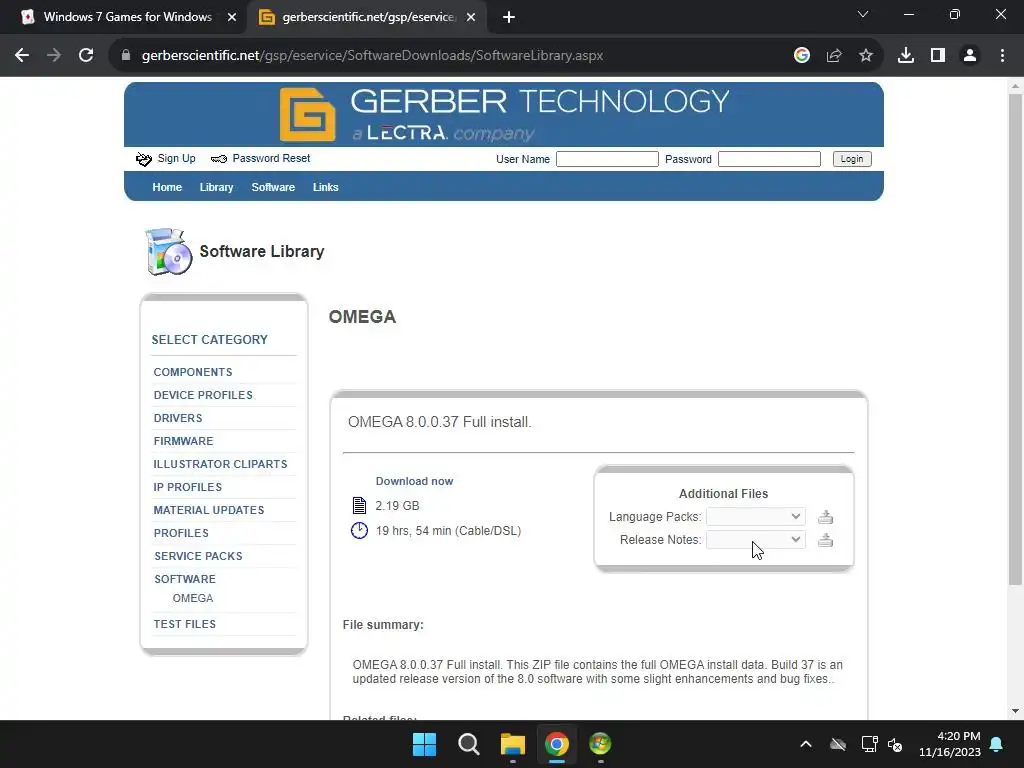Open Links in navigation bar
This screenshot has width=1024, height=768.
[325, 187]
